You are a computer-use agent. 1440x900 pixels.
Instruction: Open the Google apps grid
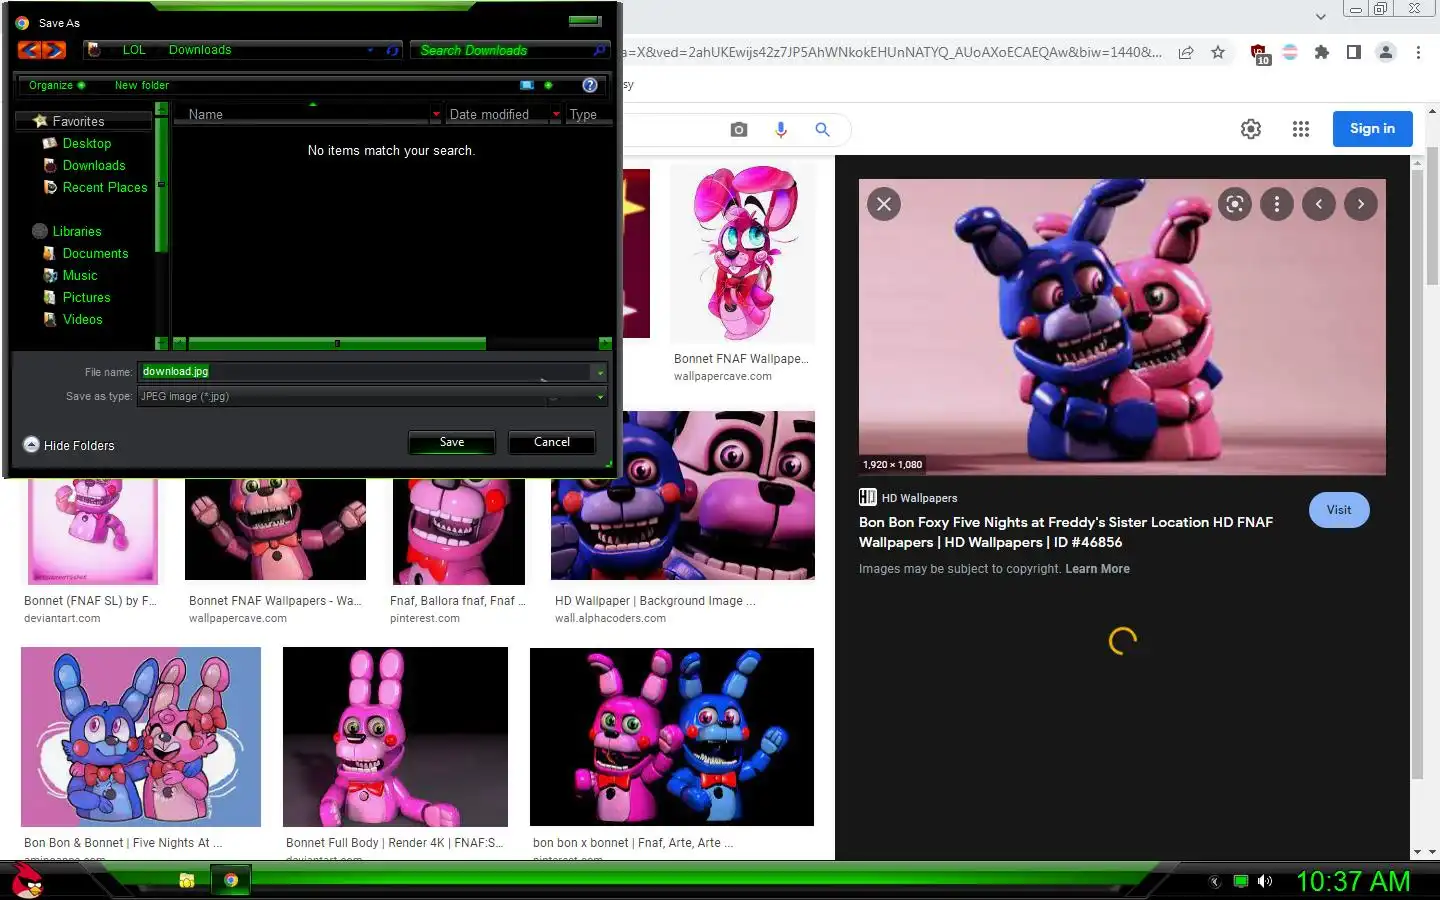[x=1301, y=129]
